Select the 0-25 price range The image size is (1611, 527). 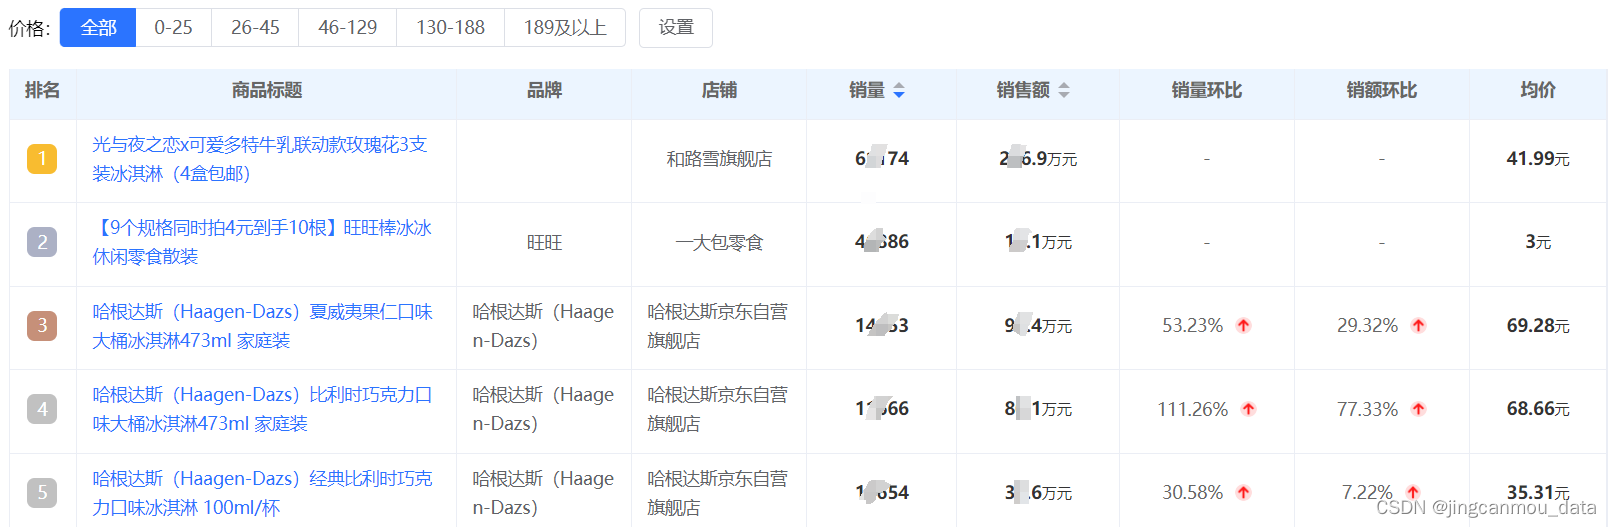coord(173,28)
